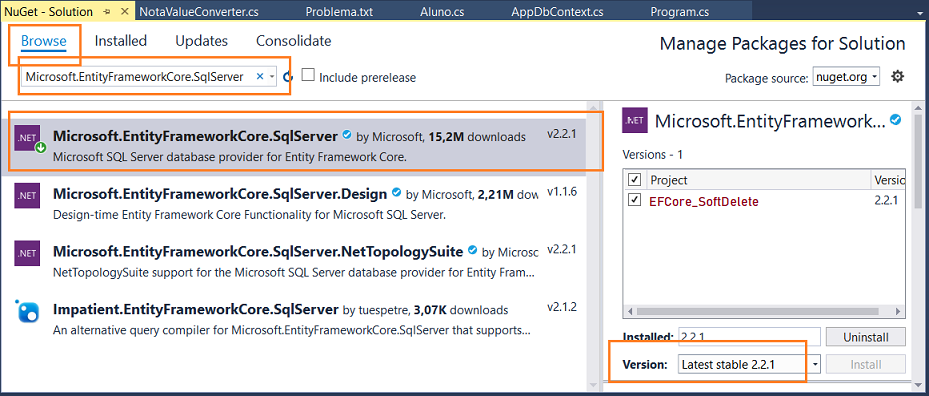The image size is (929, 396).
Task: Clear the search box with X icon
Action: click(260, 76)
